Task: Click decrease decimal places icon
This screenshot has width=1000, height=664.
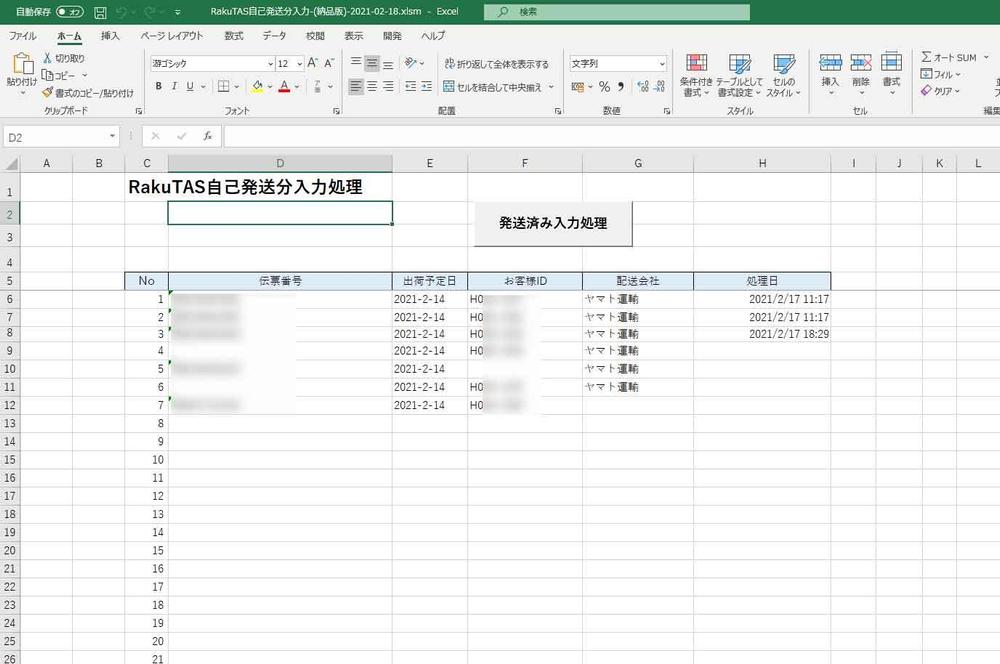Action: 659,87
